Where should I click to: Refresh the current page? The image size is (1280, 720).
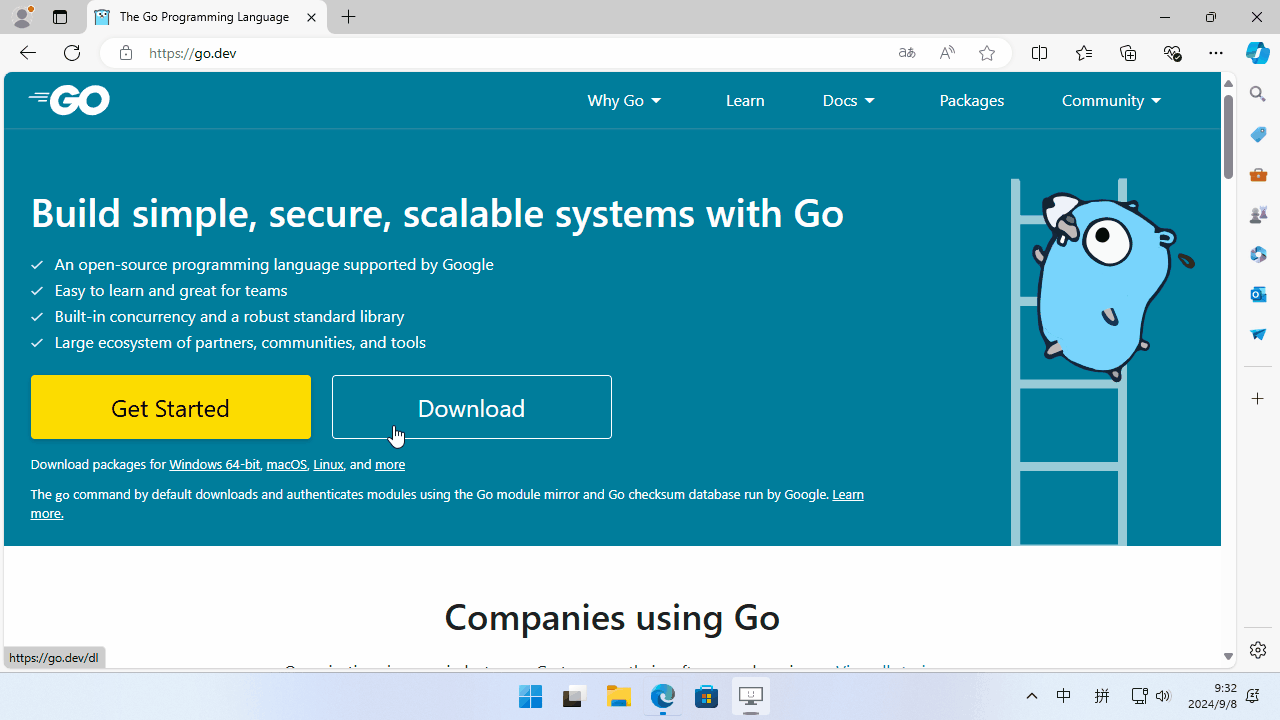(71, 52)
